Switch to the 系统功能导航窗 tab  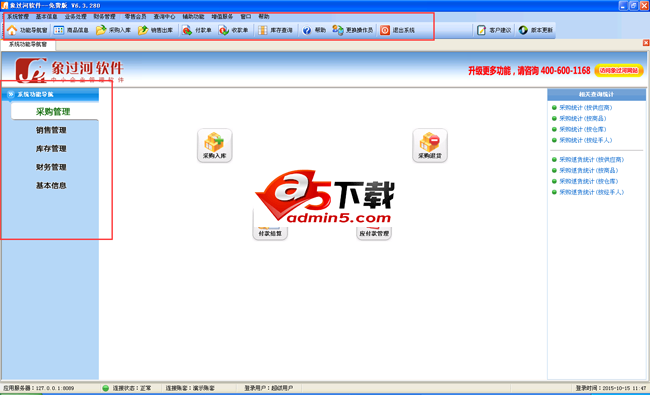click(x=28, y=44)
